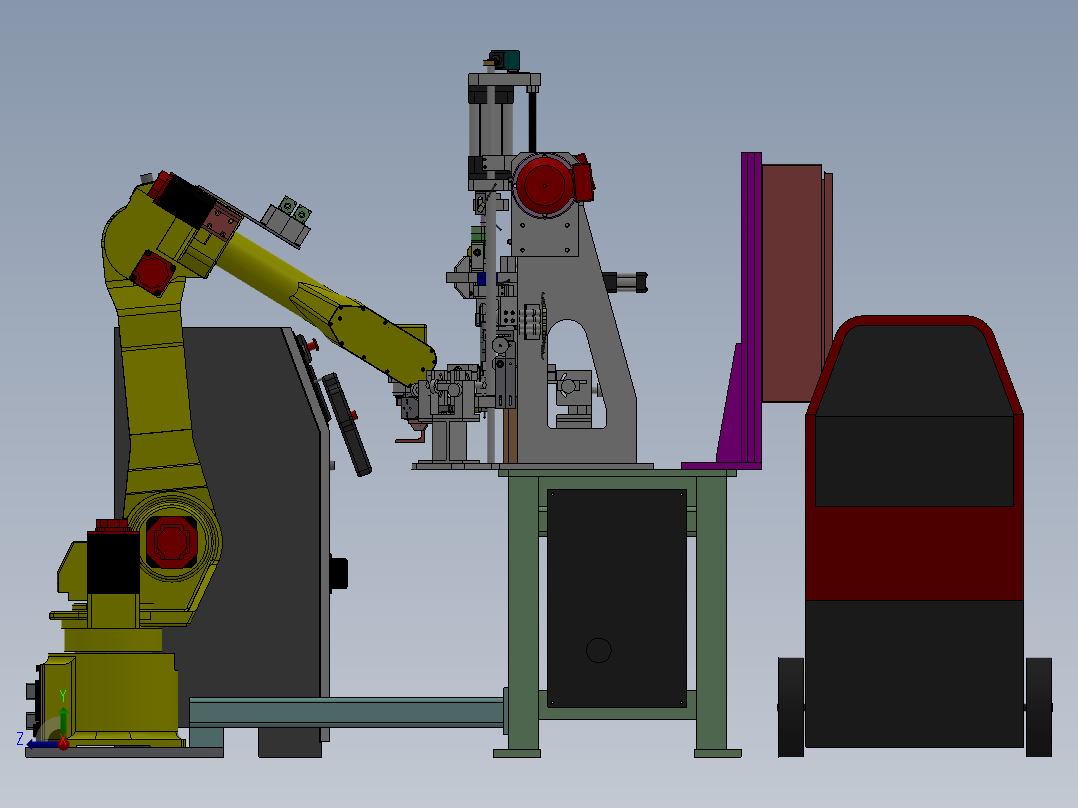This screenshot has width=1078, height=808.
Task: Select the teal horizontal beam joining robot and table
Action: (346, 712)
